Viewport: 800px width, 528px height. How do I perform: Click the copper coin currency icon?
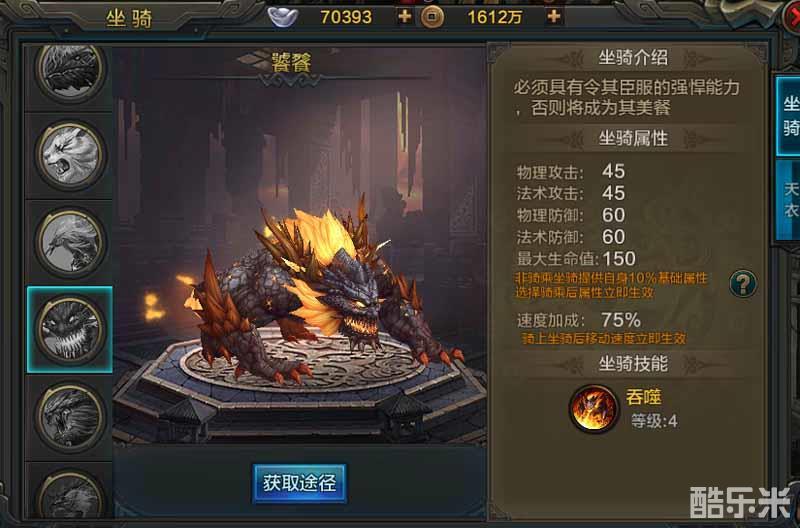pyautogui.click(x=432, y=17)
